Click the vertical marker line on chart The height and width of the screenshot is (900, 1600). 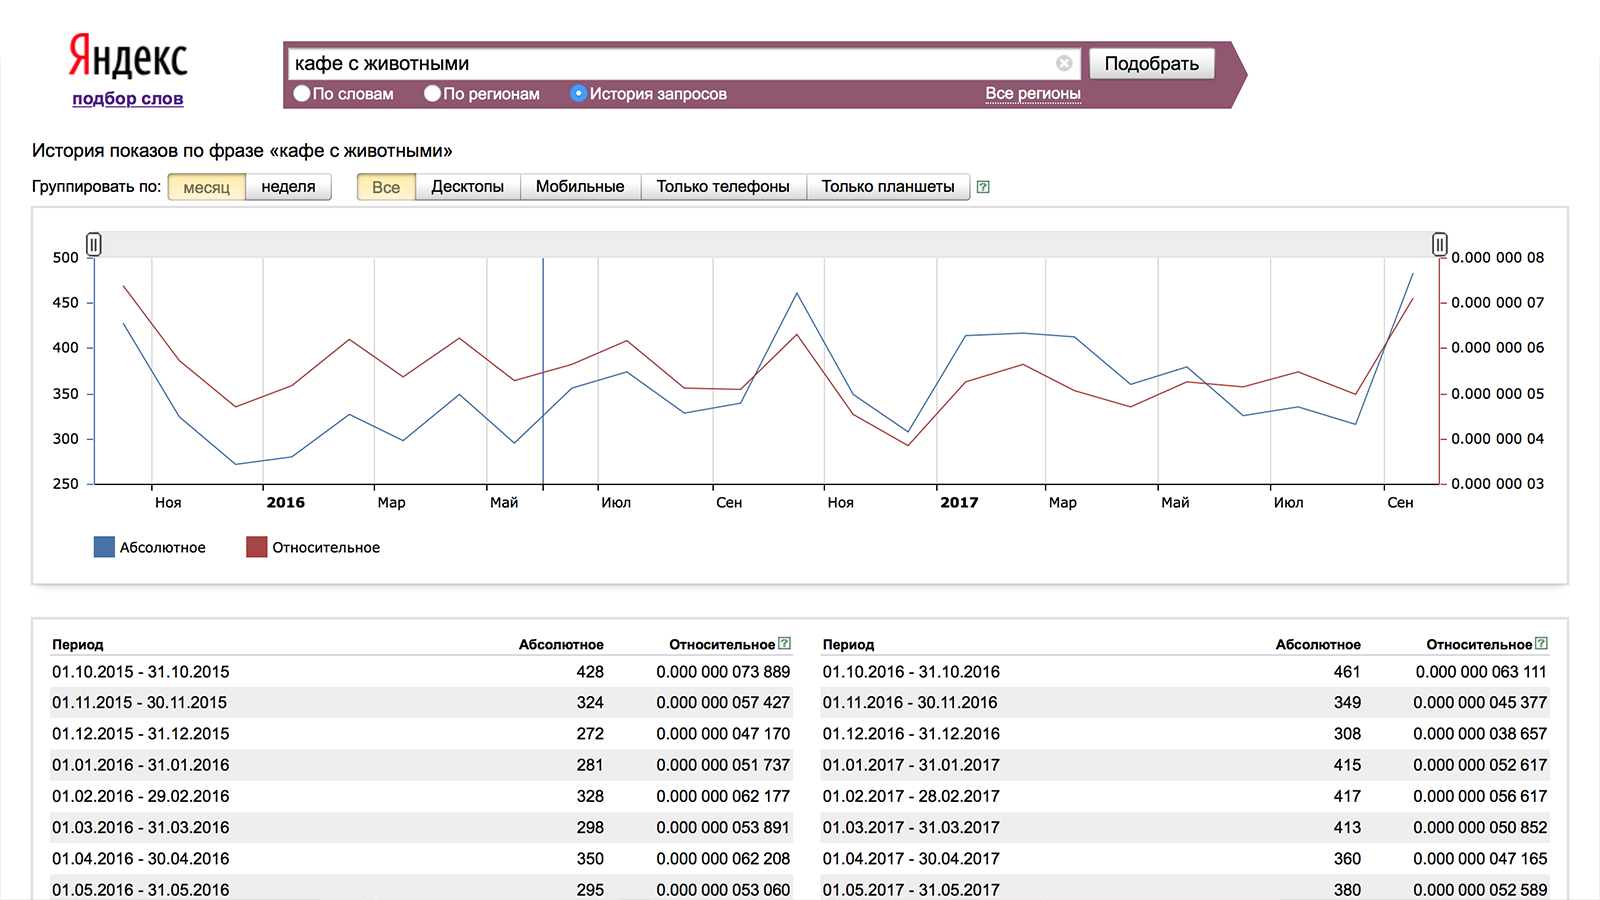(543, 372)
